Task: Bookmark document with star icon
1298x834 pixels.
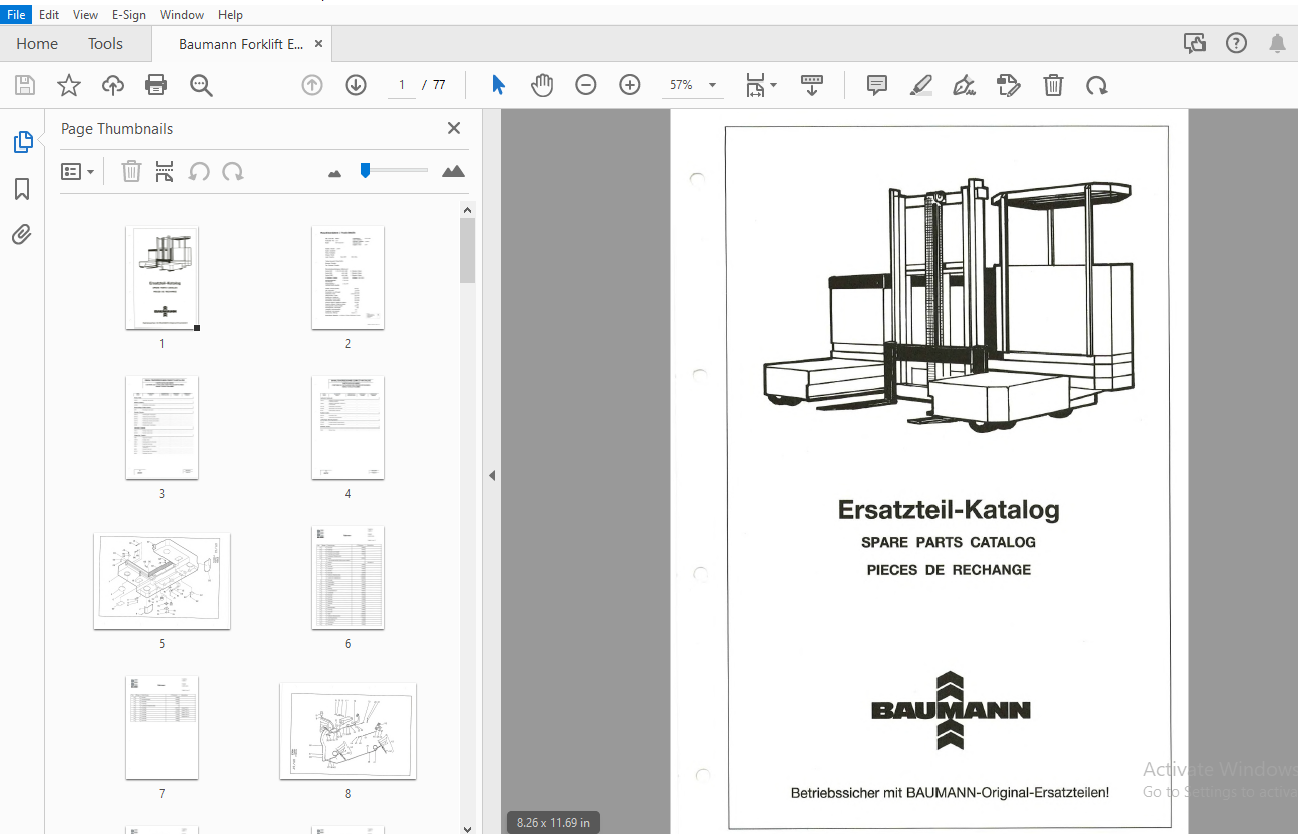Action: 69,85
